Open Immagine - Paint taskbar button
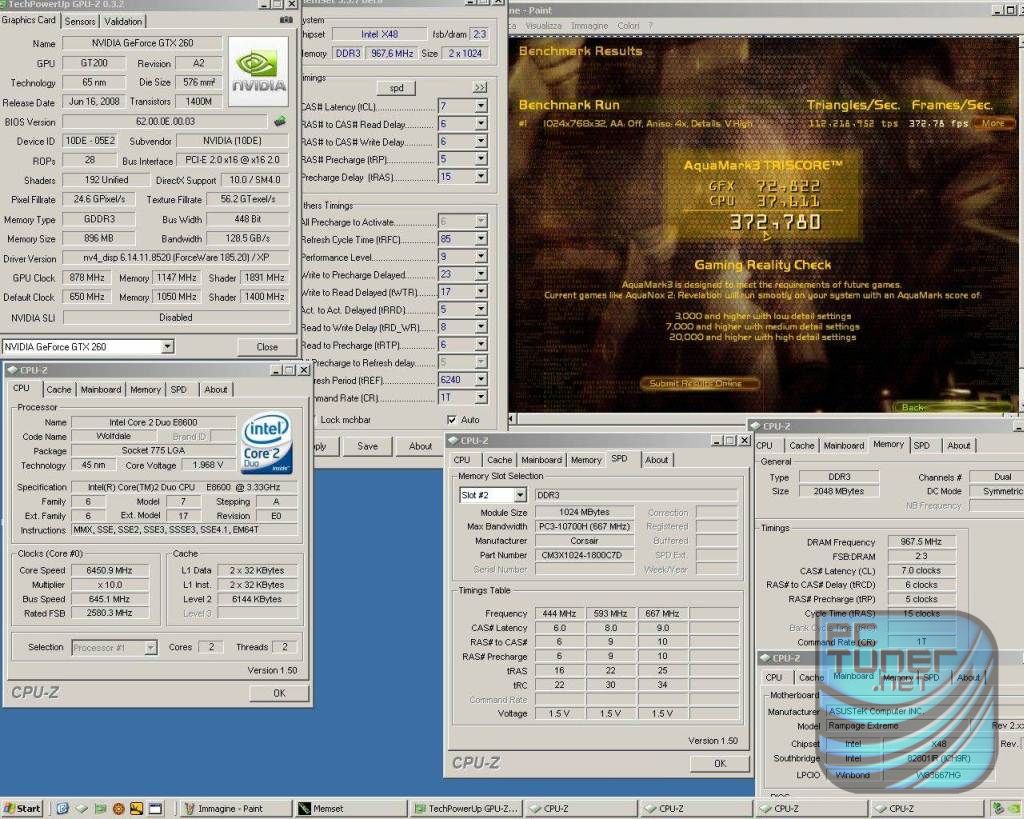Viewport: 1024px width, 819px height. (234, 809)
